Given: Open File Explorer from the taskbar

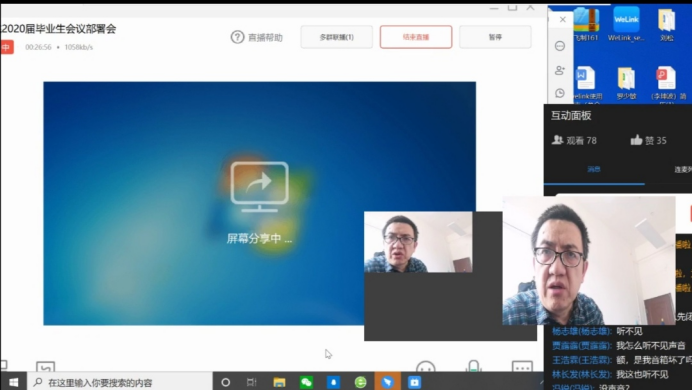Looking at the screenshot, I should coord(279,382).
